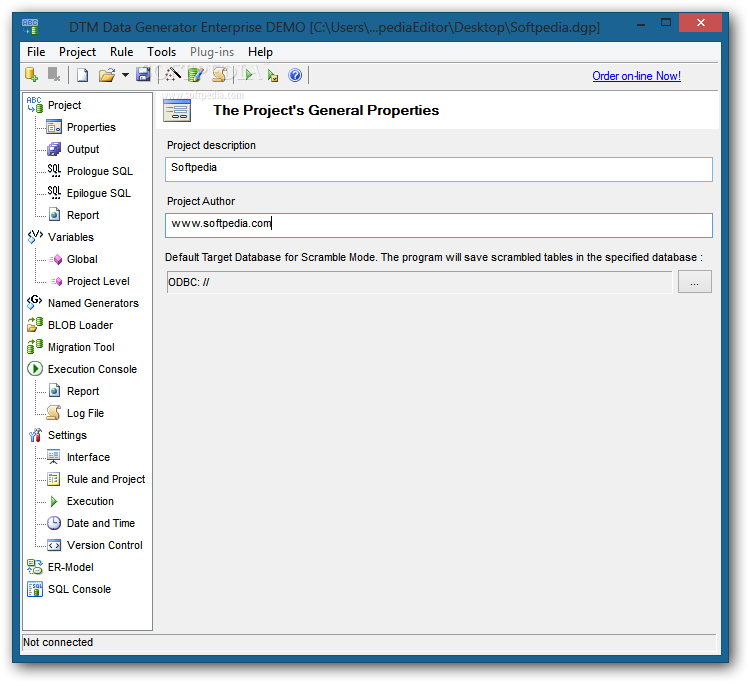Image resolution: width=749 pixels, height=683 pixels.
Task: Click the Project Author input field
Action: tap(439, 225)
